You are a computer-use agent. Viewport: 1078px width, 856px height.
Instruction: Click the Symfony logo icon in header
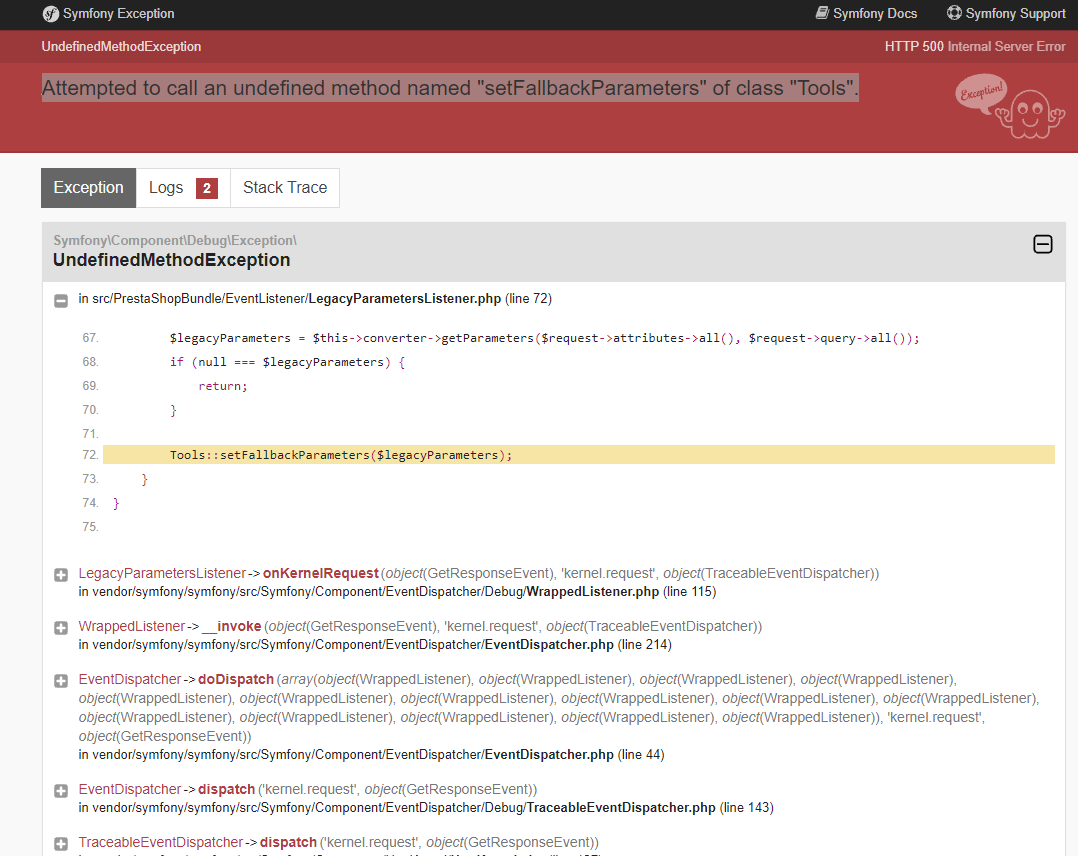[50, 14]
